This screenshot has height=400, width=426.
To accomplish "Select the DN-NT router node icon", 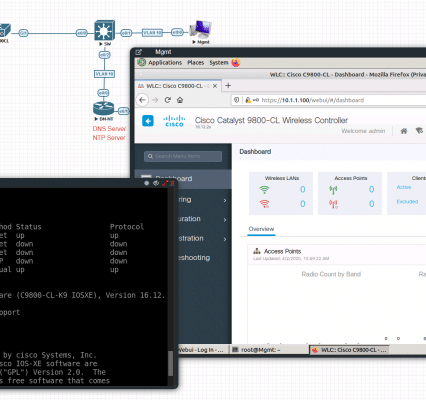I will 103,108.
